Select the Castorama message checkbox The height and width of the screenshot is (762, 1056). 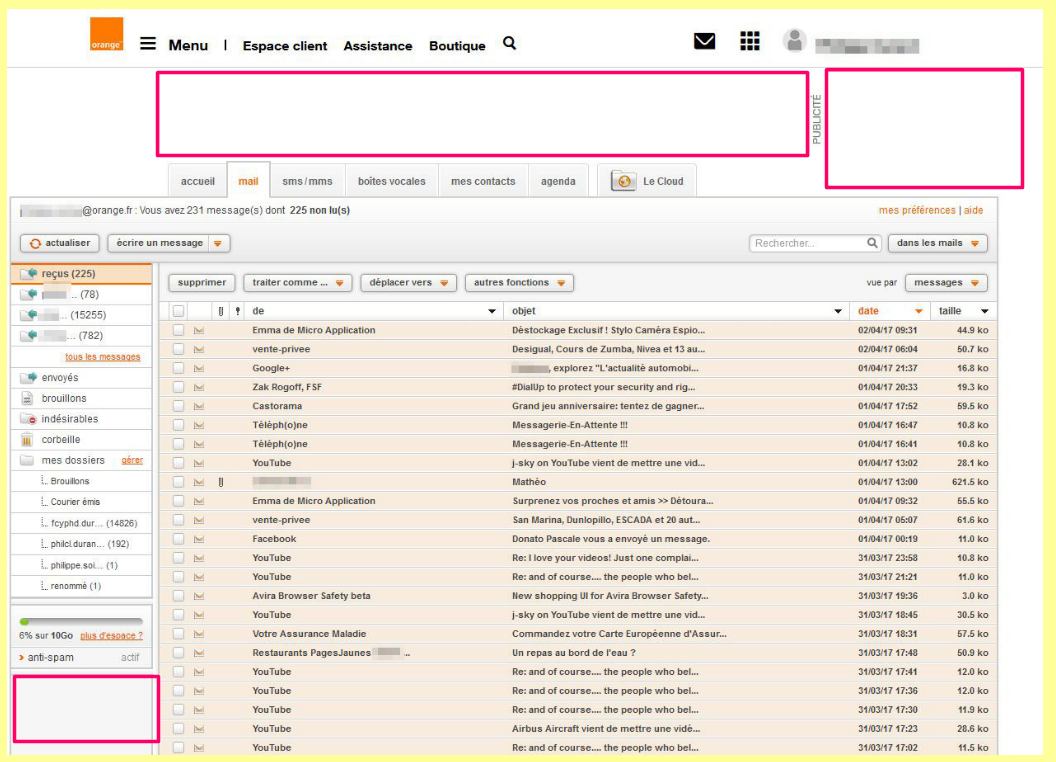(x=178, y=406)
